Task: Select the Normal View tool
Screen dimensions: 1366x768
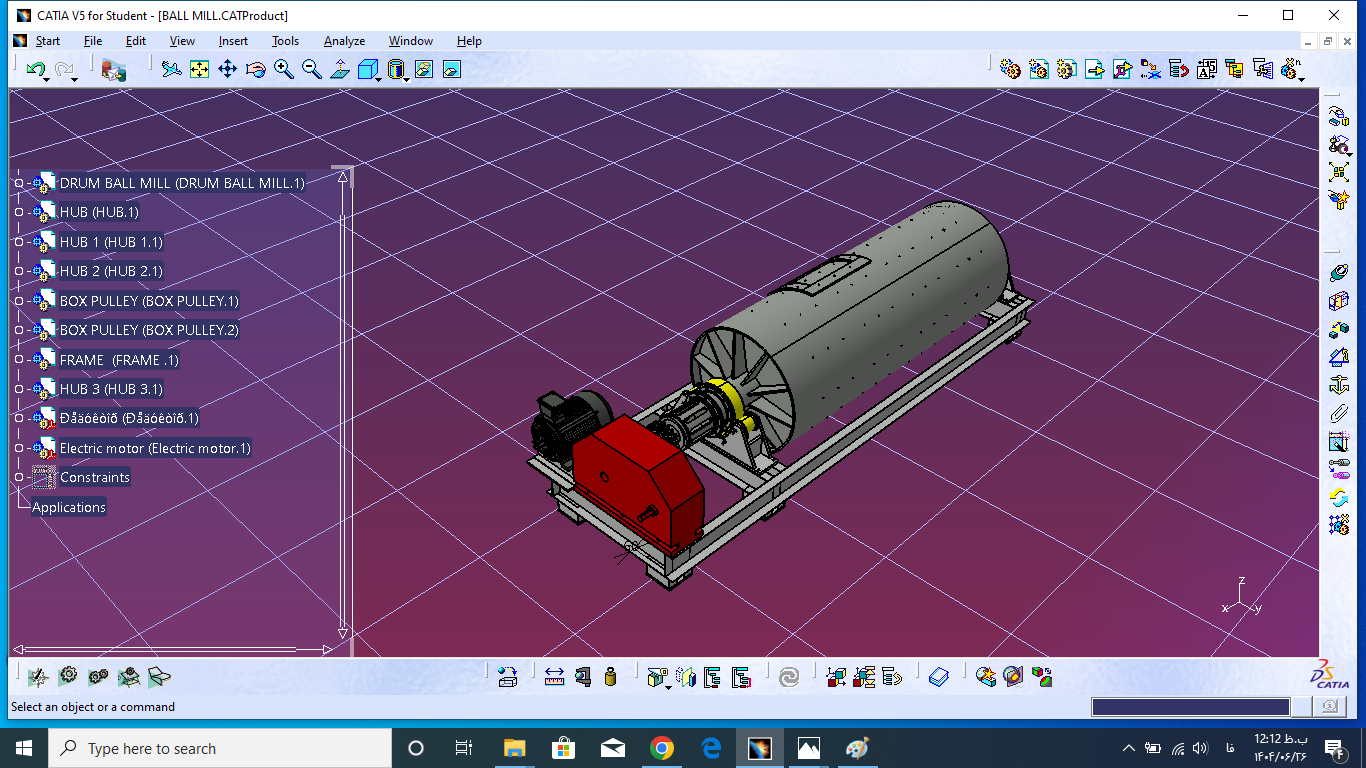Action: [340, 69]
